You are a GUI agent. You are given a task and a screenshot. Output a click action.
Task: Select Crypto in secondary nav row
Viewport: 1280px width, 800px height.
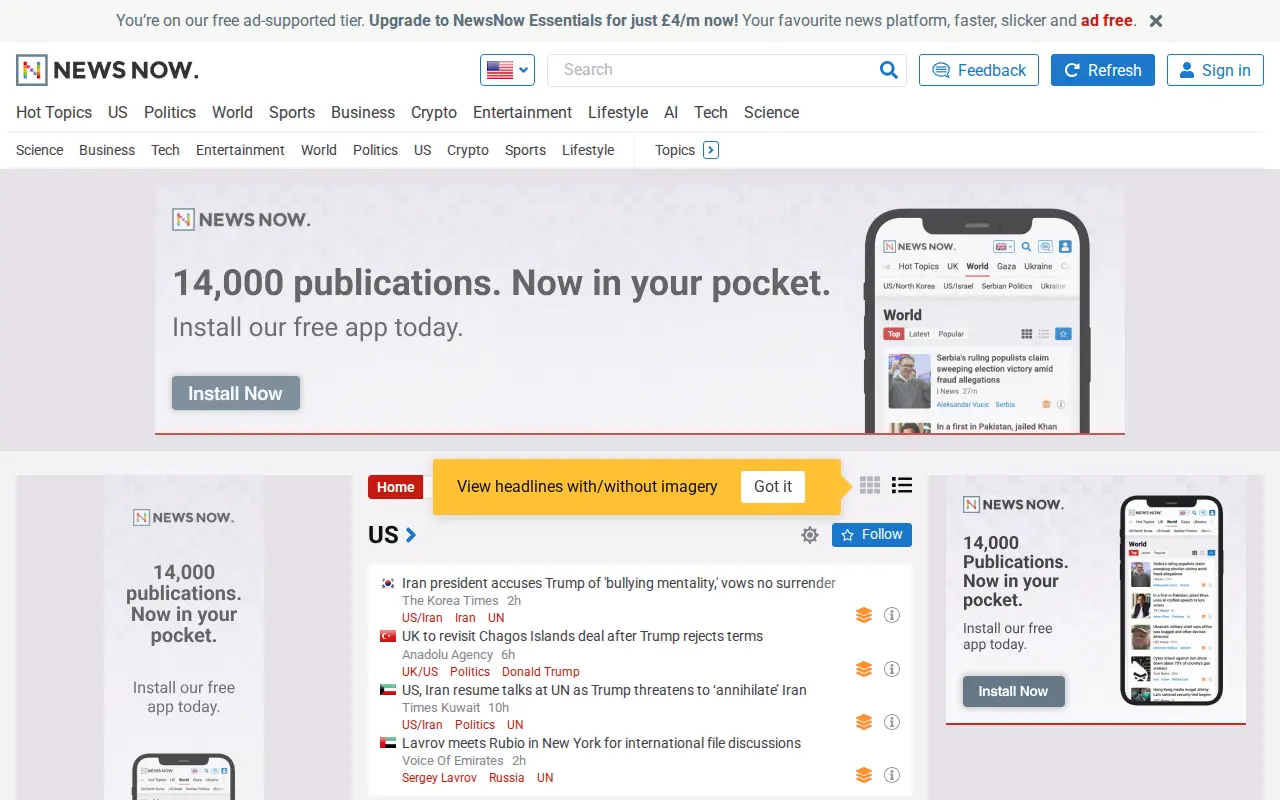point(468,150)
